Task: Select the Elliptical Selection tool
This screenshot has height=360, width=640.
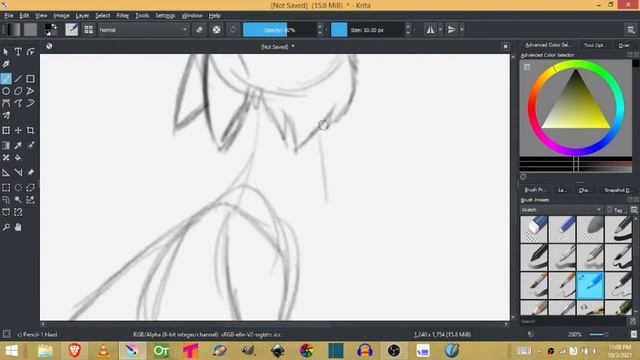Action: point(18,188)
